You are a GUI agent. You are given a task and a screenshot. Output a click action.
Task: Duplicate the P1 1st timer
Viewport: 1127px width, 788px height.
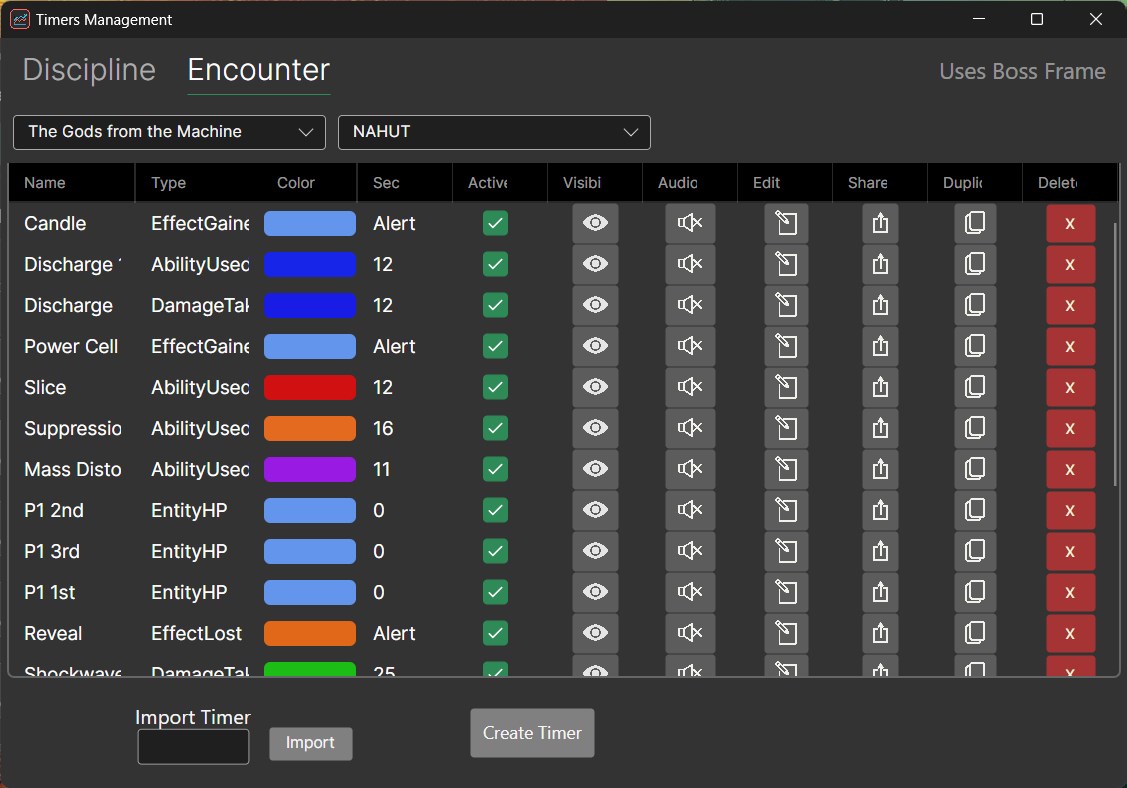[x=975, y=592]
